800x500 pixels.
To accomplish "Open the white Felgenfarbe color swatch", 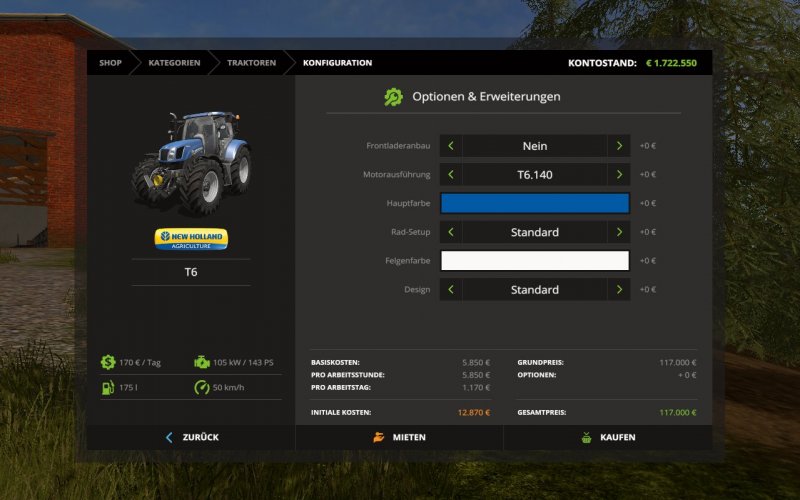I will click(x=535, y=261).
